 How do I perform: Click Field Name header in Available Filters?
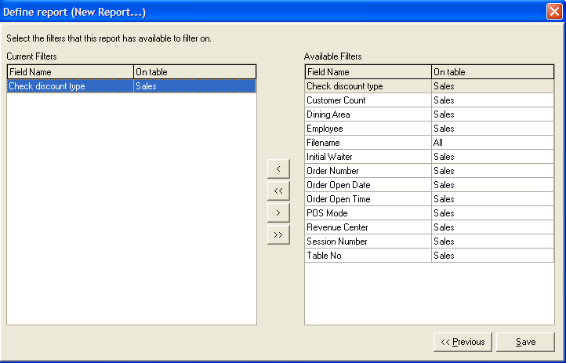click(x=368, y=72)
